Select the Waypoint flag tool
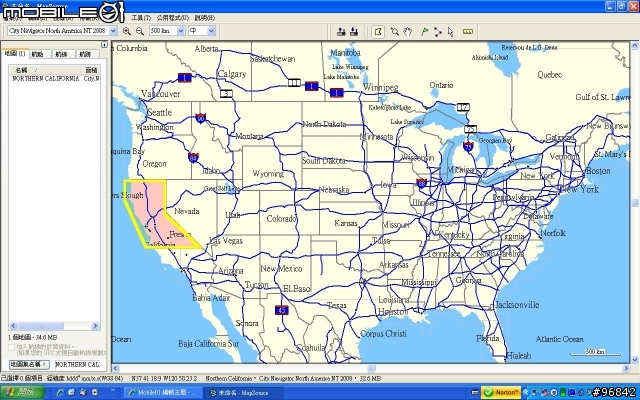The width and height of the screenshot is (640, 400). tap(424, 31)
